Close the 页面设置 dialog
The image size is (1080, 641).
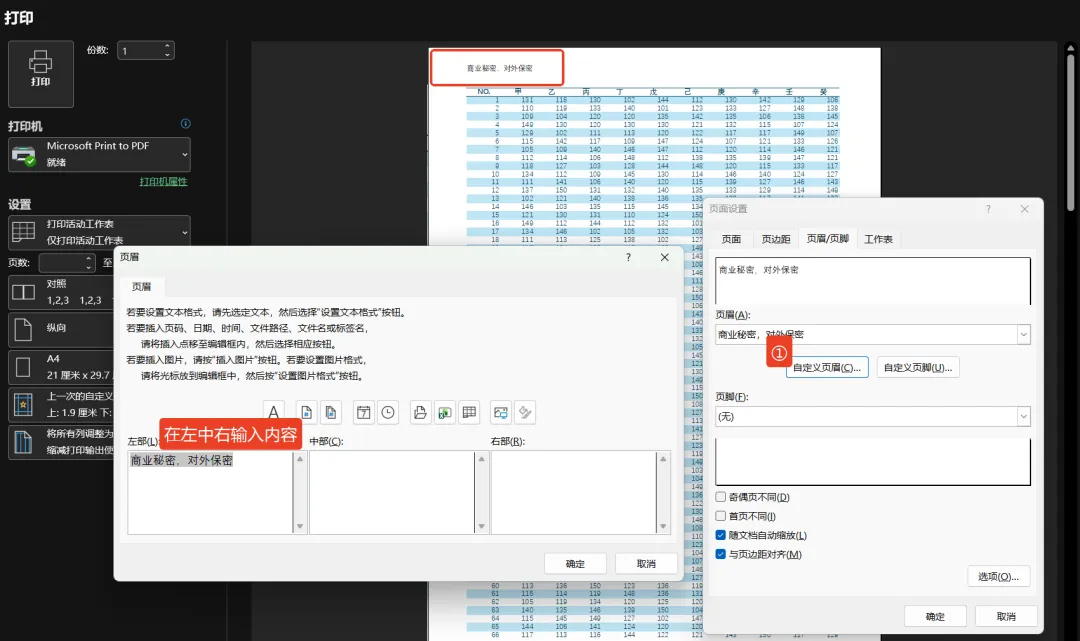tap(1025, 209)
